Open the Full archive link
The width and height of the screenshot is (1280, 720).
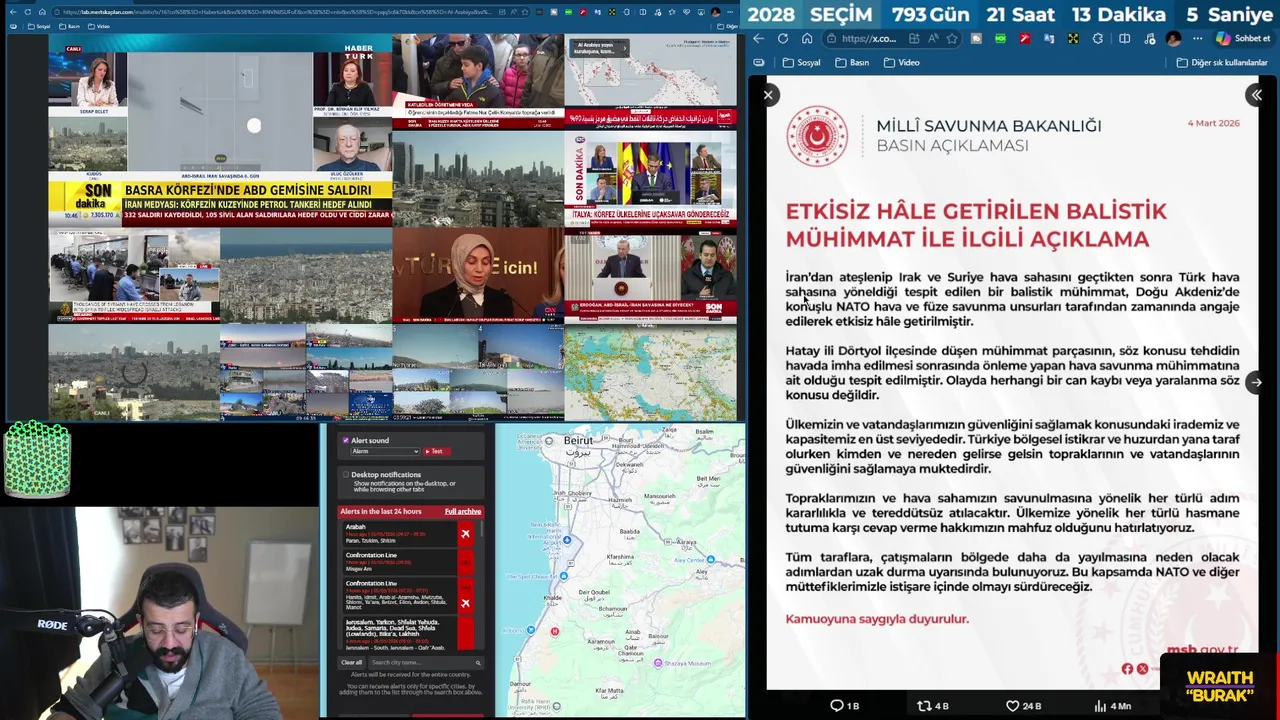[463, 511]
